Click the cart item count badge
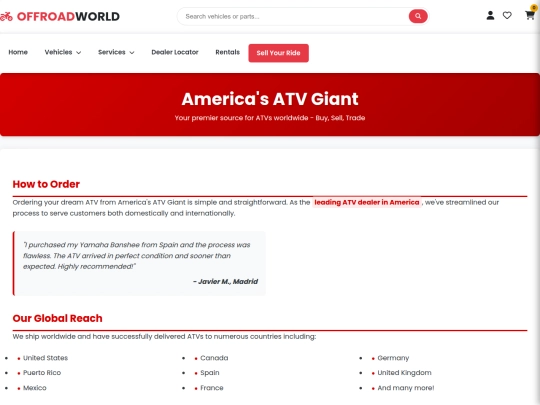This screenshot has width=540, height=405. click(534, 8)
